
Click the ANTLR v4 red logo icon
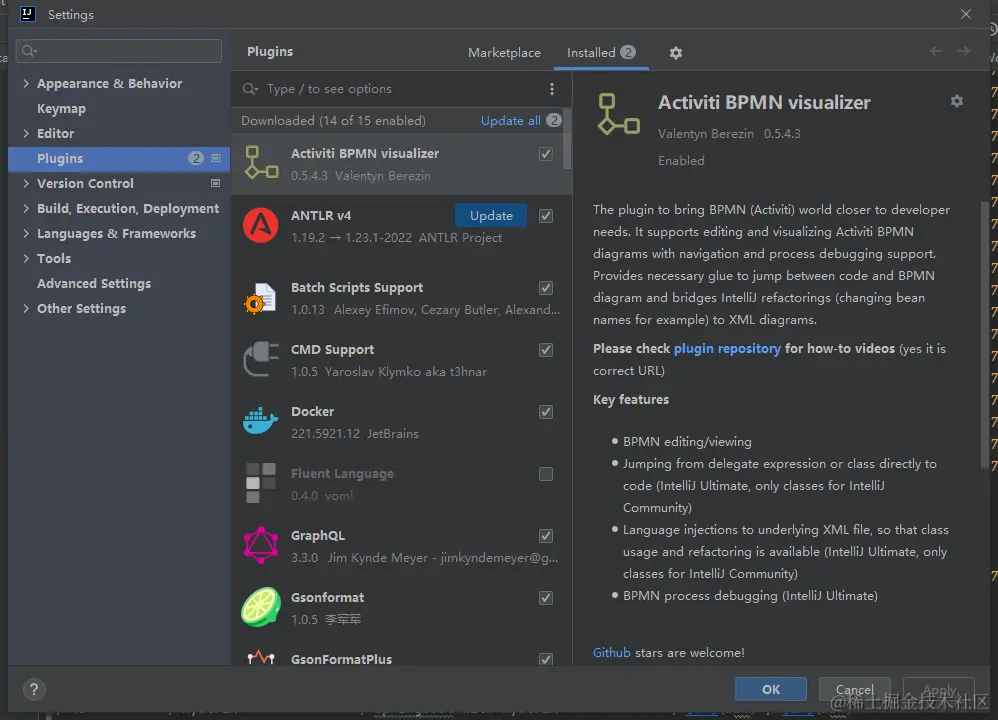(260, 225)
